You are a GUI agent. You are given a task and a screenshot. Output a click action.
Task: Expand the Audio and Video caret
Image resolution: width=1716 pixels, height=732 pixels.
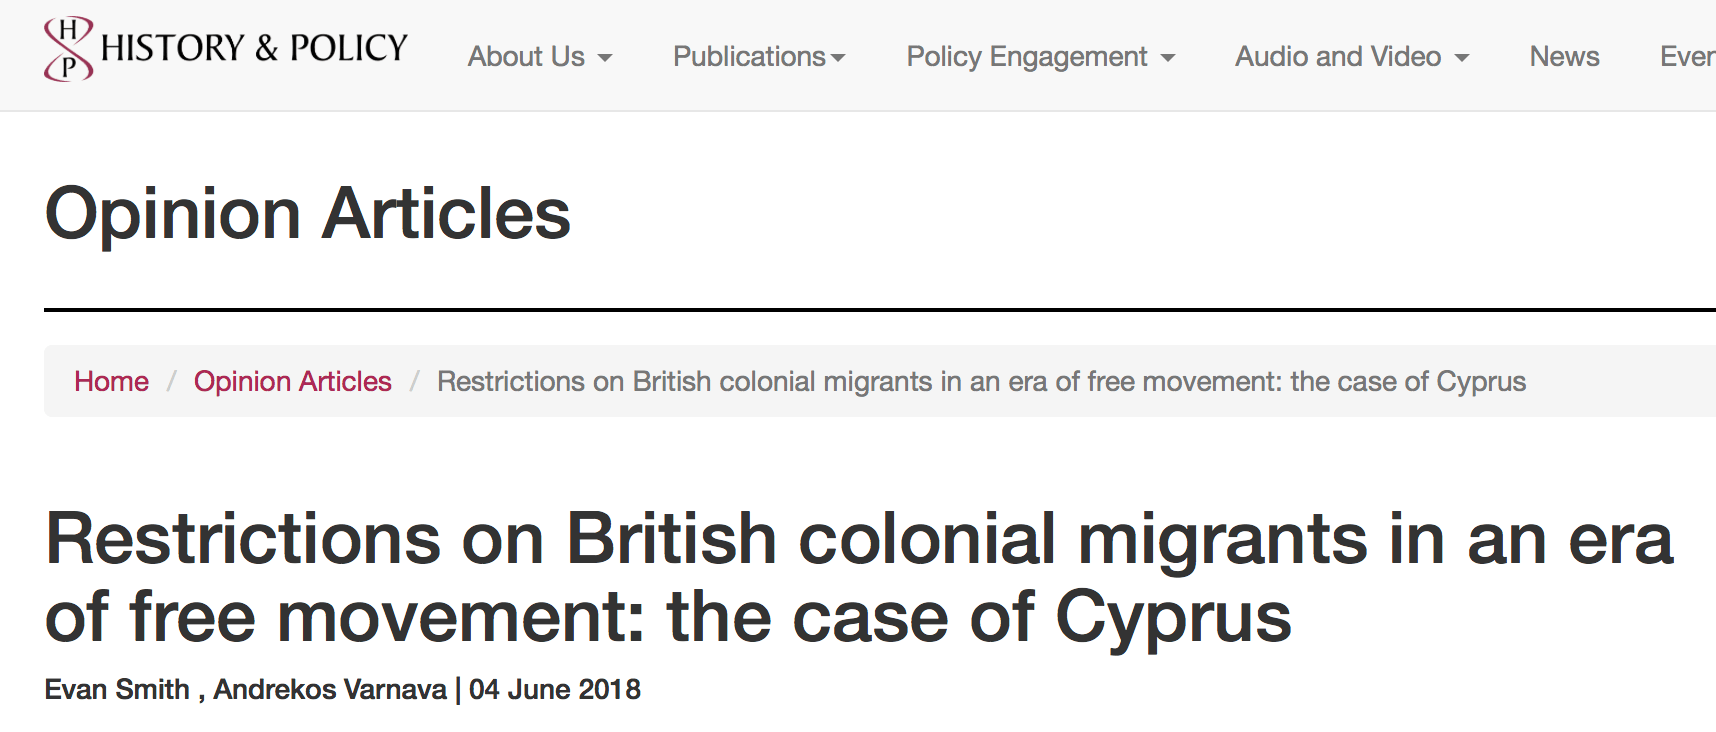pyautogui.click(x=1462, y=59)
